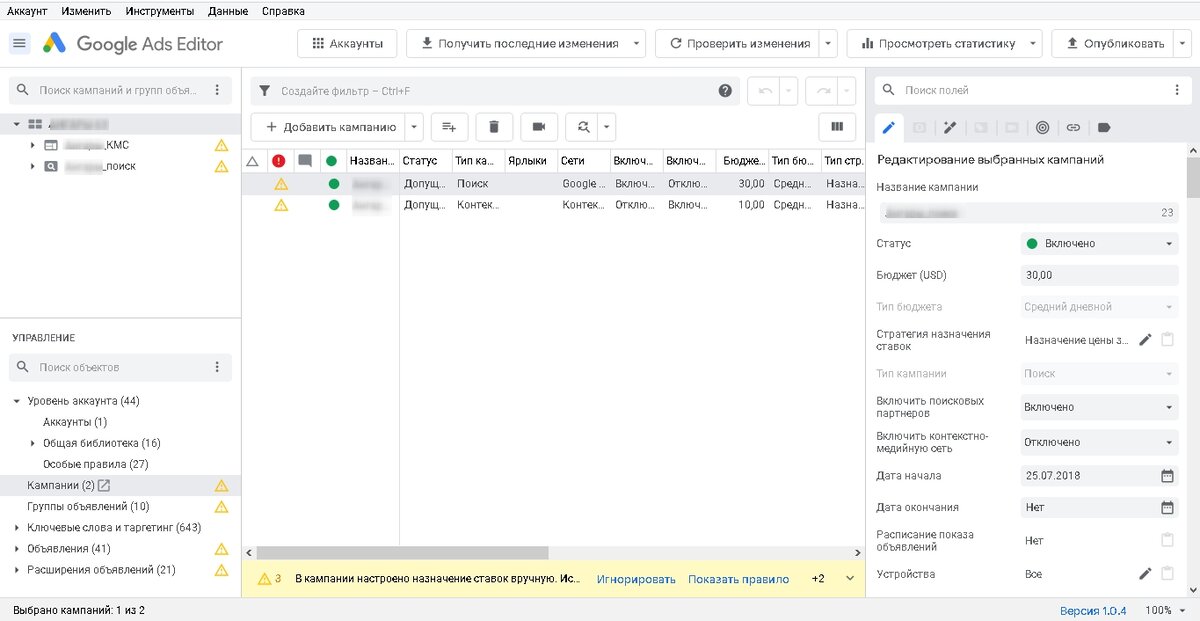Open the start date calendar

click(x=1167, y=476)
